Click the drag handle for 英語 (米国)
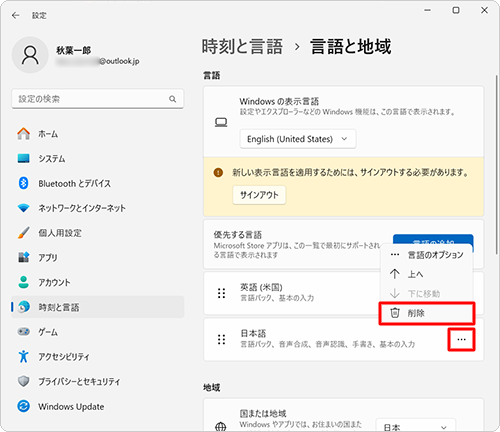This screenshot has height=432, width=500. (221, 293)
